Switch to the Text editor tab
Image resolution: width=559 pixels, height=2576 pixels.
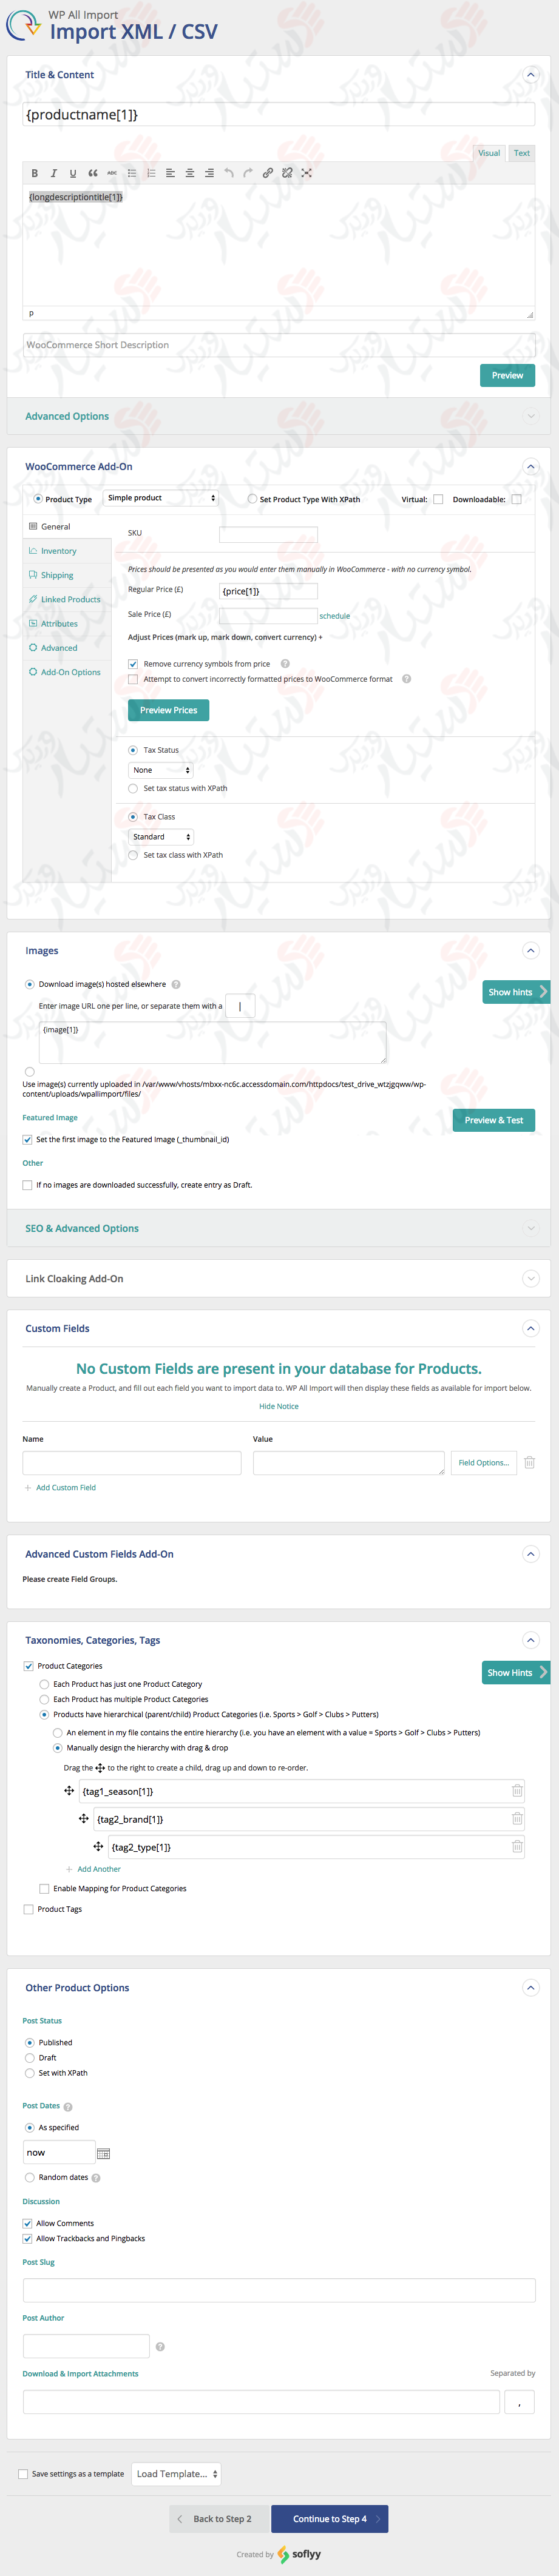(521, 153)
